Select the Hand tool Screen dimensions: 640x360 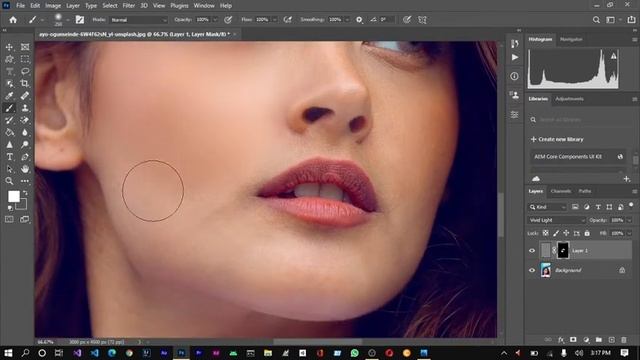[x=25, y=169]
